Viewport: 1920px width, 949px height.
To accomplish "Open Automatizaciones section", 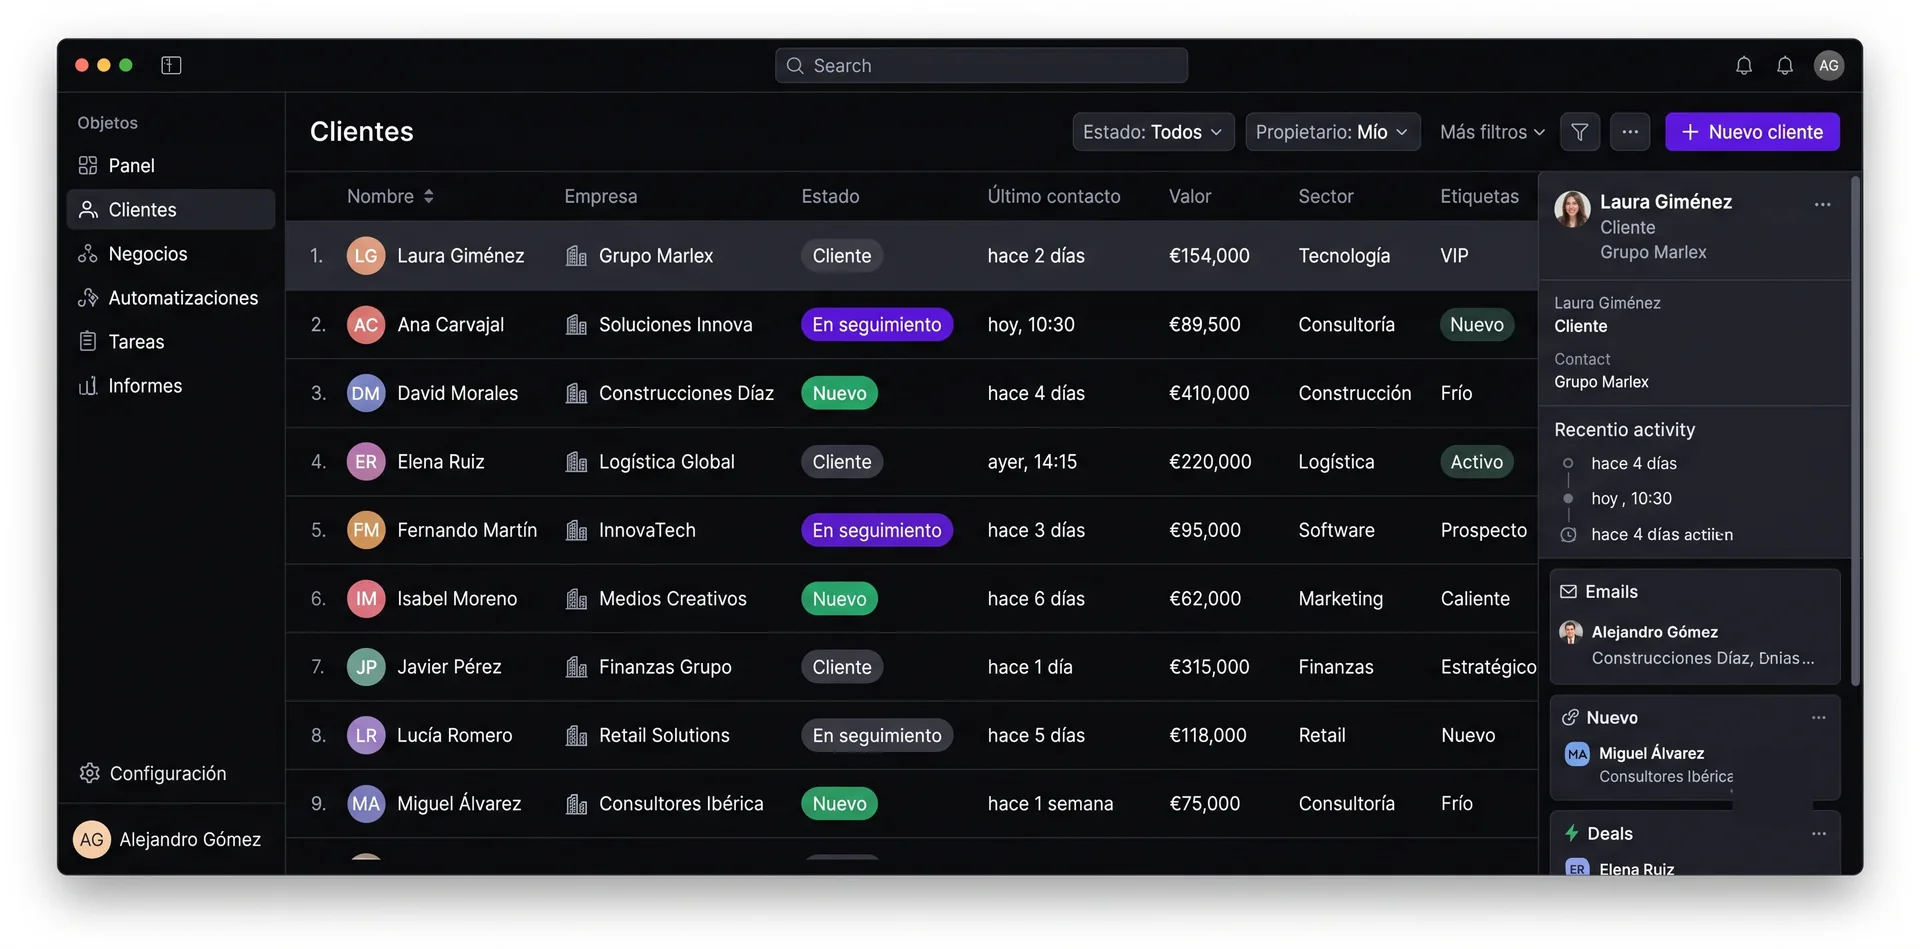I will click(x=171, y=297).
